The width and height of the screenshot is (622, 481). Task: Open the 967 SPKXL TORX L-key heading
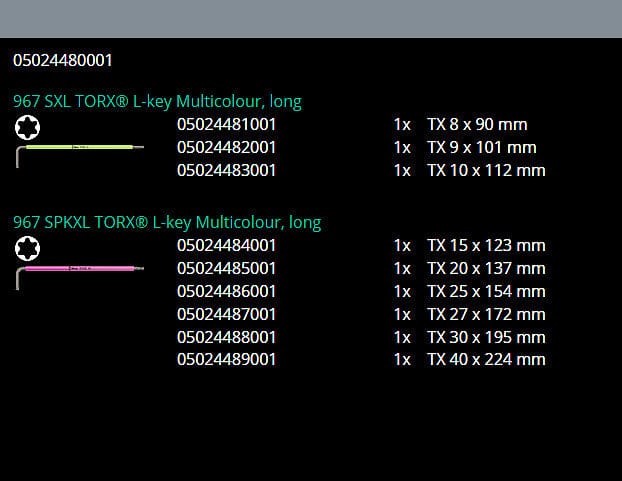tap(167, 222)
